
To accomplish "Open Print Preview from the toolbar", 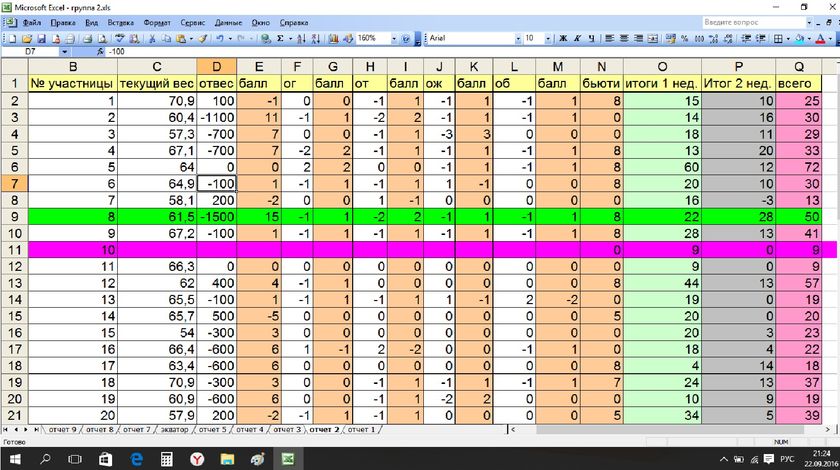I will click(102, 39).
